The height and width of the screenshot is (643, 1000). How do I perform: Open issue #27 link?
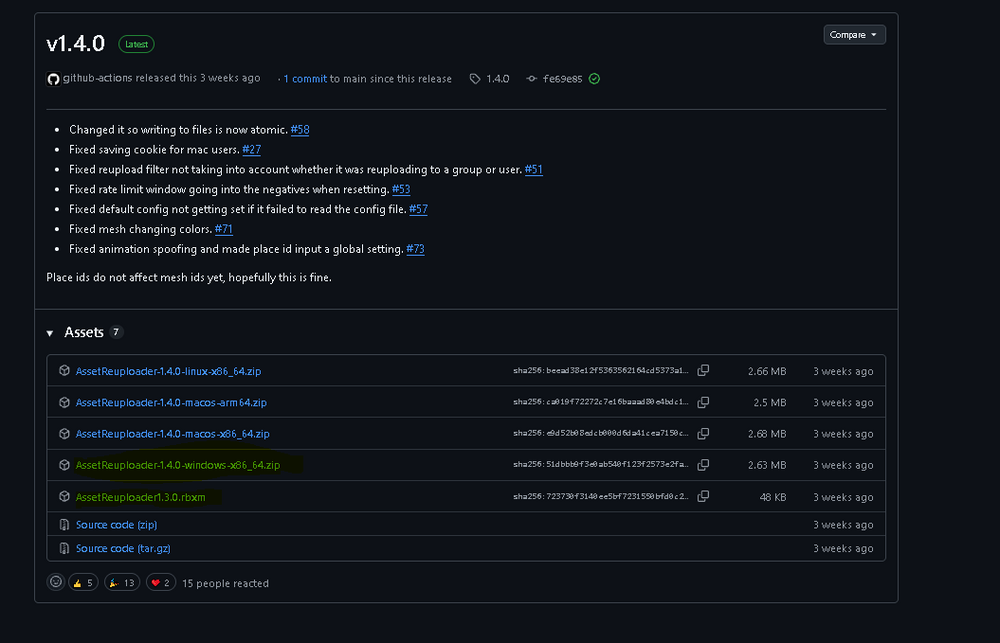point(251,149)
